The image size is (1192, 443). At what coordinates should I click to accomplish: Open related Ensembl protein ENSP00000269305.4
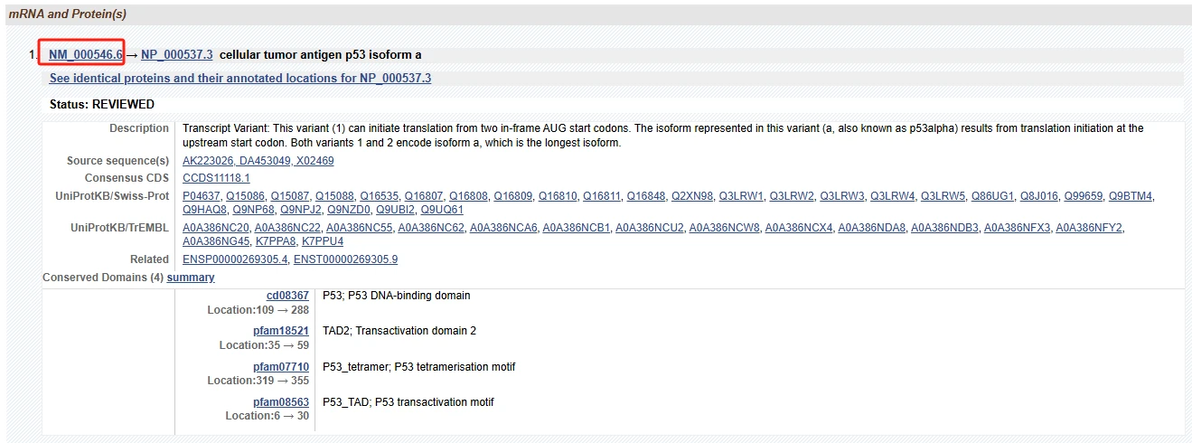[x=235, y=260]
